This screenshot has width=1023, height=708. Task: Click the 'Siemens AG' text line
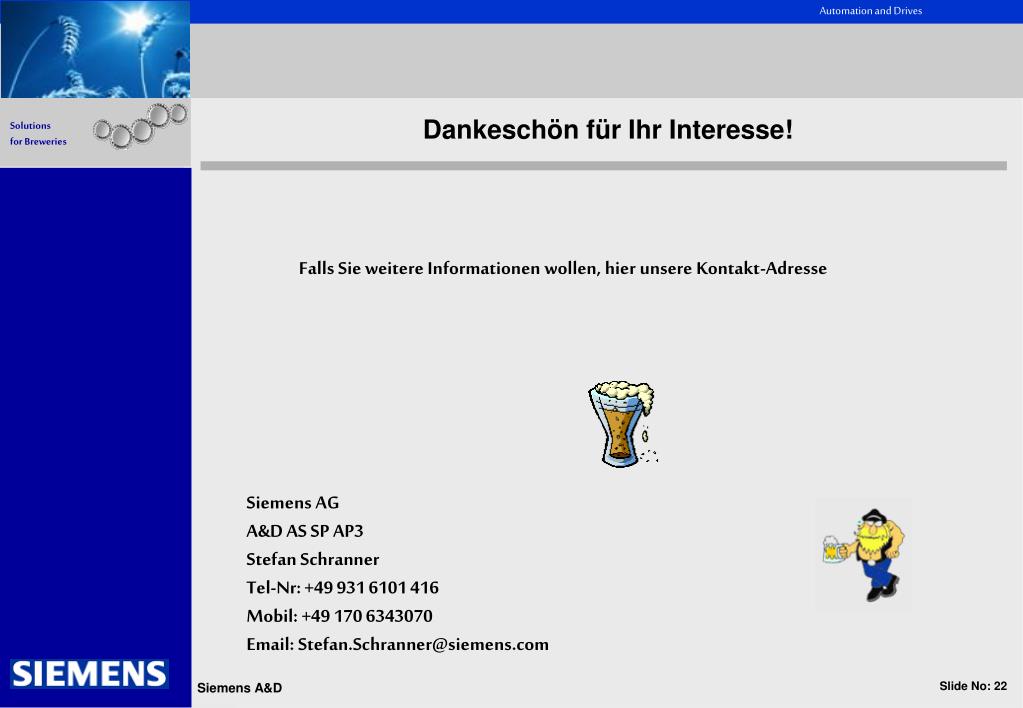tap(292, 503)
